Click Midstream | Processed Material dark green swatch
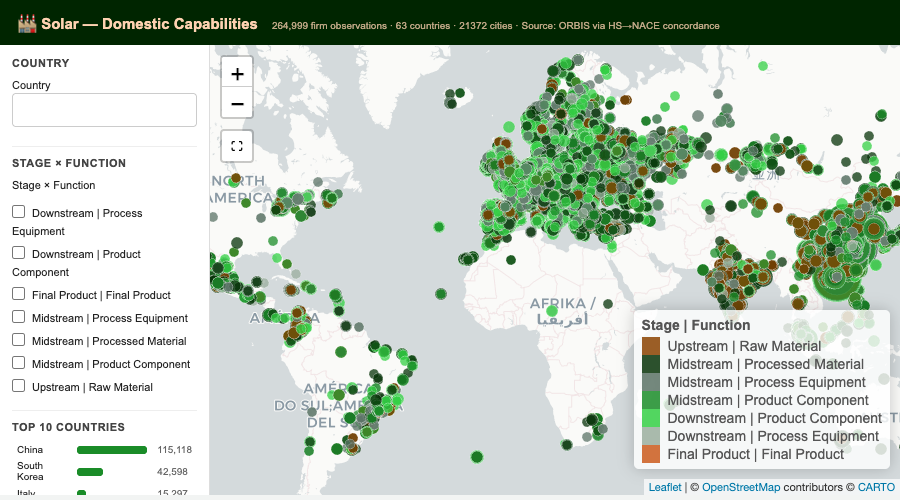This screenshot has height=500, width=900. coord(651,364)
